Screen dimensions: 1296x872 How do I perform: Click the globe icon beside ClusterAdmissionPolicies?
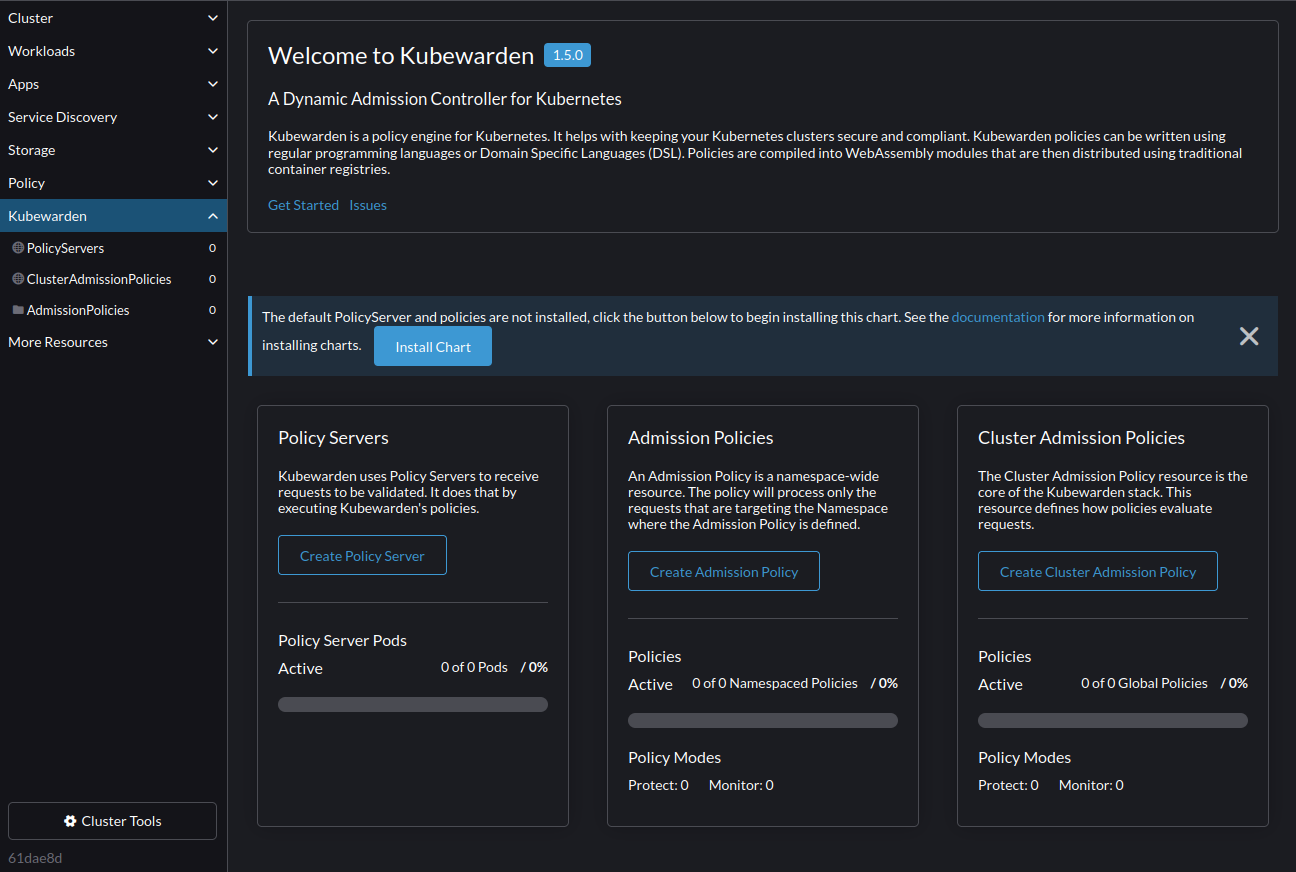point(18,279)
